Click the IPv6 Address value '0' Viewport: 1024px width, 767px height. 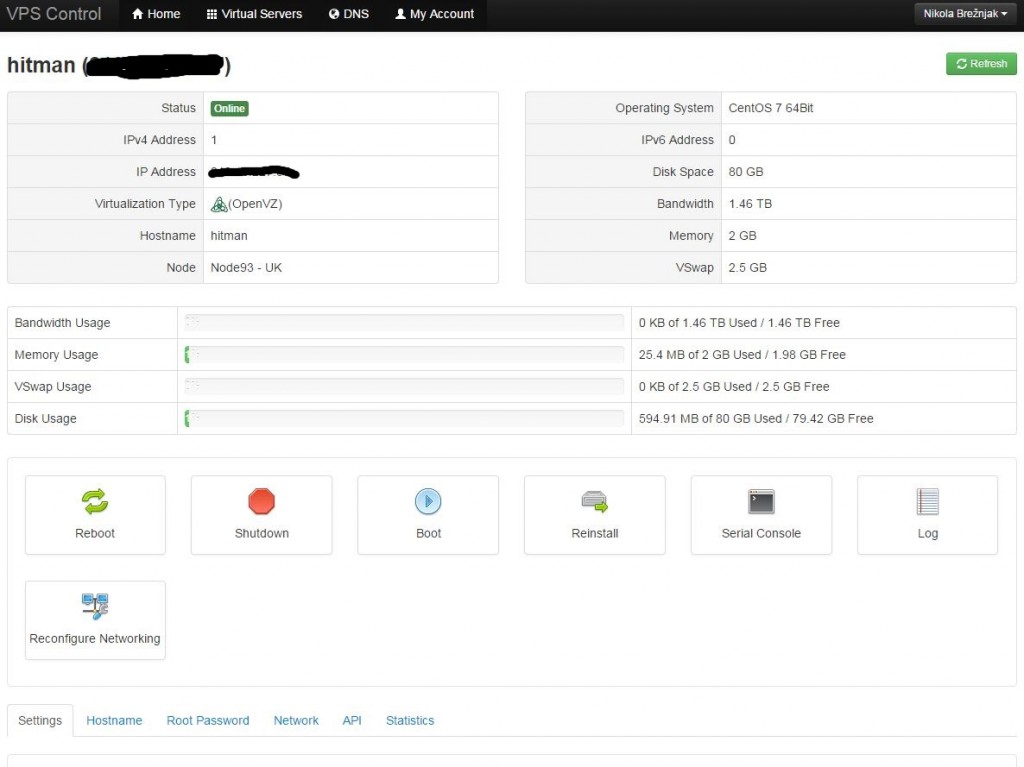point(732,140)
